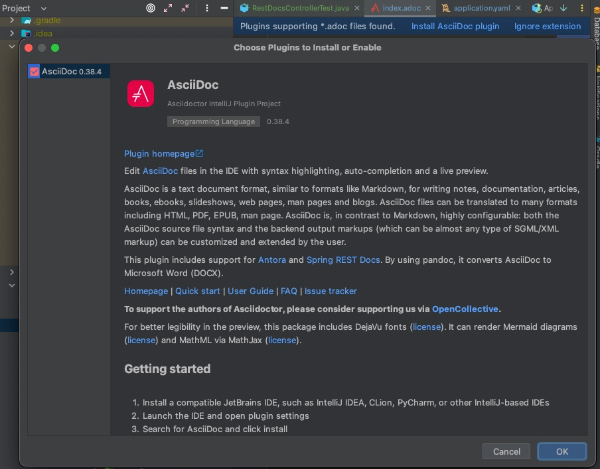Select the .idea folder row
The height and width of the screenshot is (469, 600).
tap(116, 34)
